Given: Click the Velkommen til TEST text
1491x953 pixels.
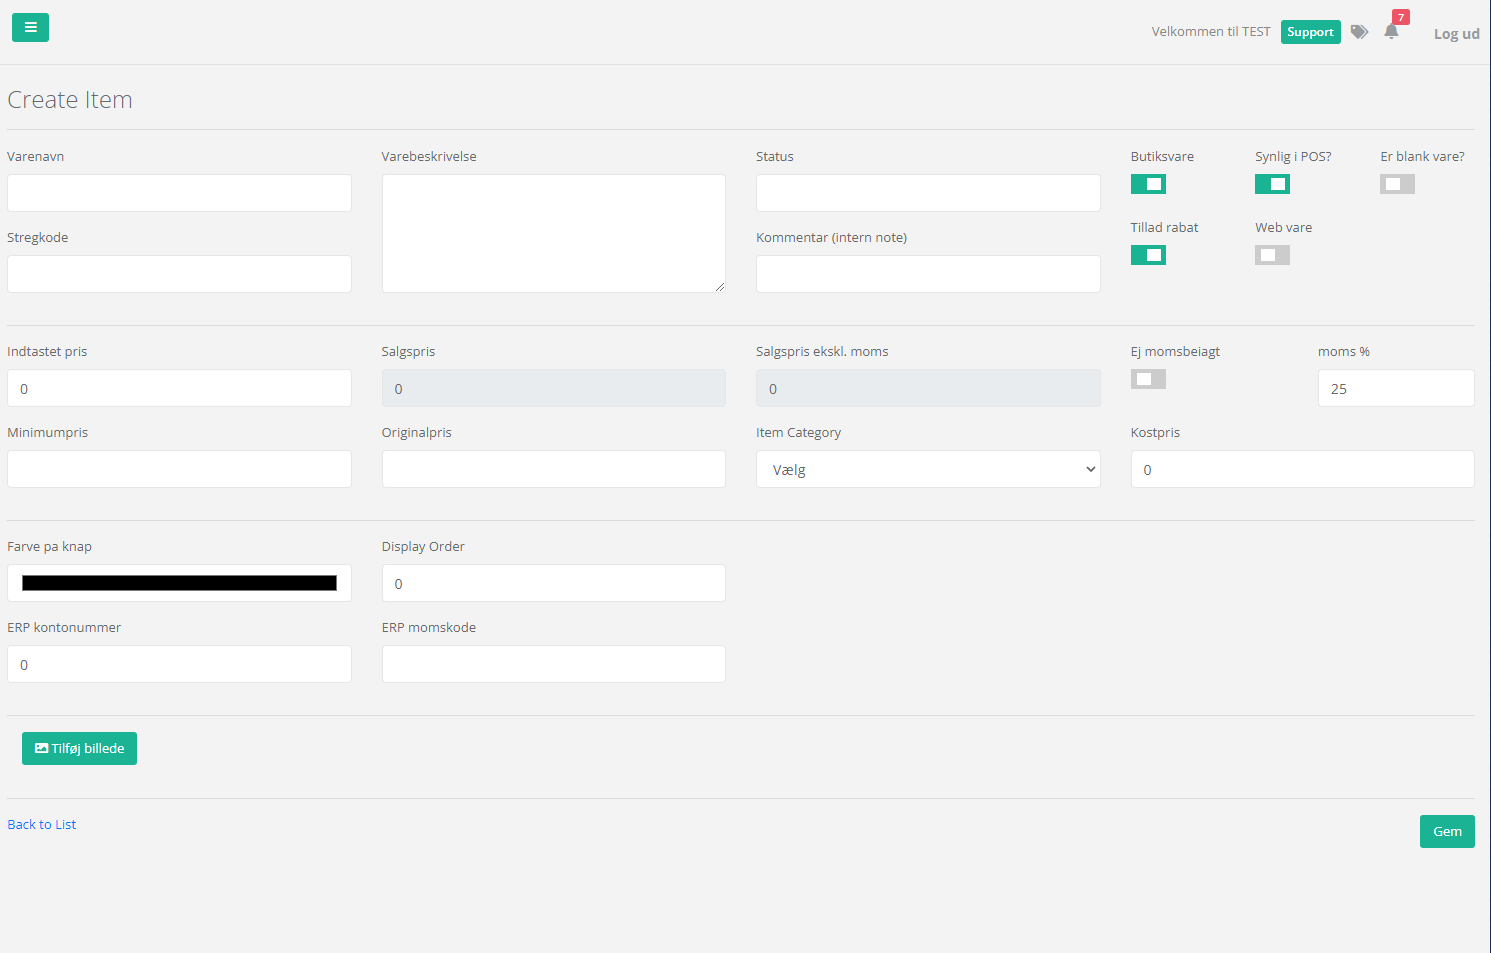Looking at the screenshot, I should coord(1211,32).
